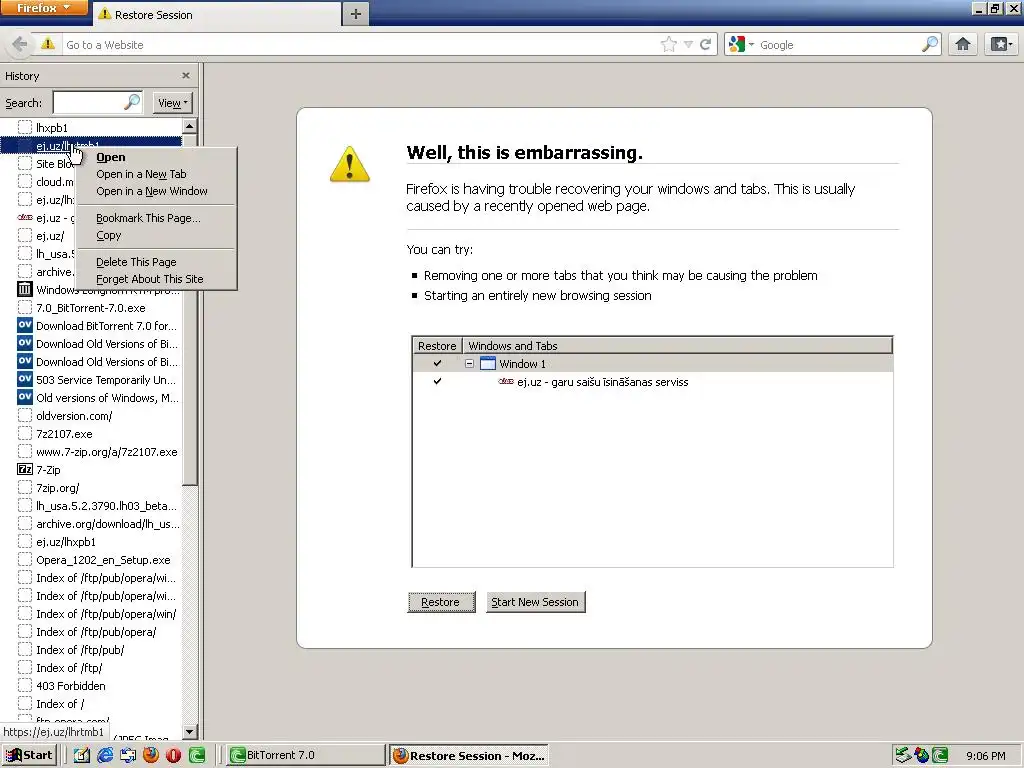Select Download BitTorrent 7.0 for... history entry
The image size is (1024, 768).
(91, 326)
